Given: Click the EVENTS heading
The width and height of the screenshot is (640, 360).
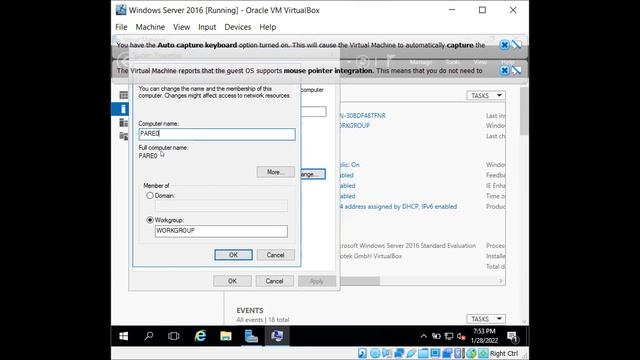Looking at the screenshot, I should click(x=250, y=311).
